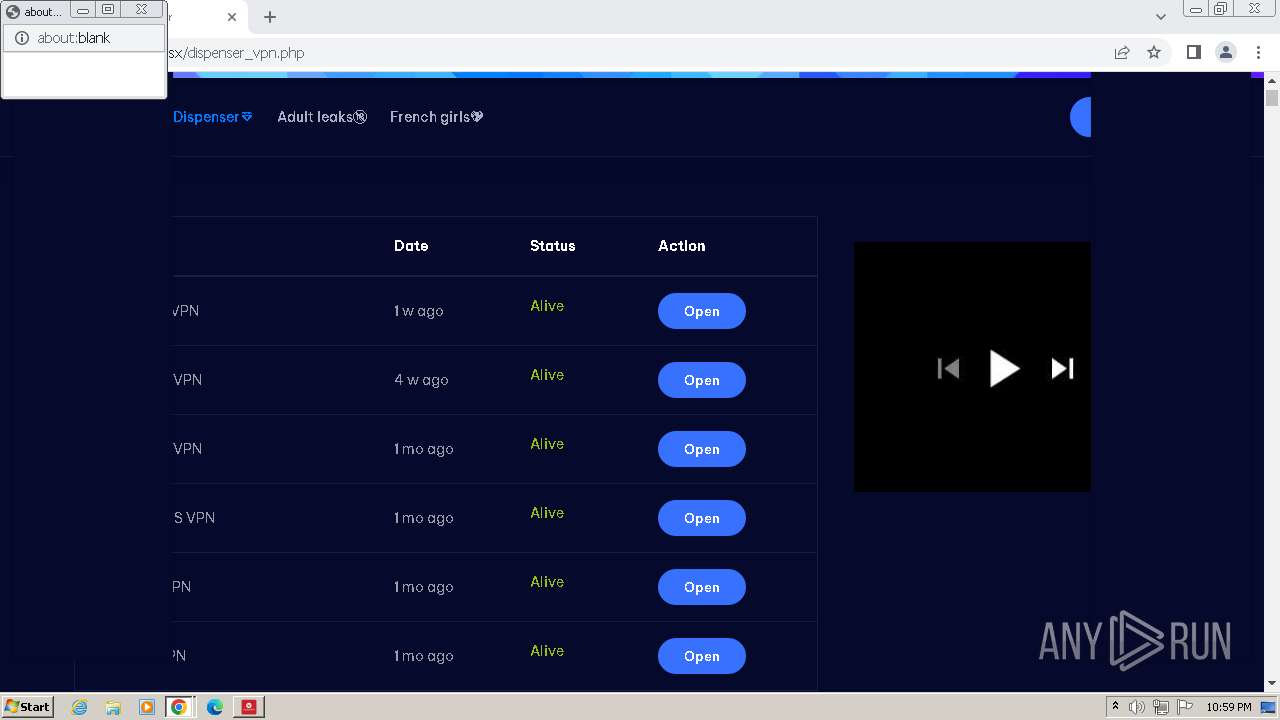The width and height of the screenshot is (1280, 720).
Task: Click the 'S VPN' row name
Action: pyautogui.click(x=194, y=518)
